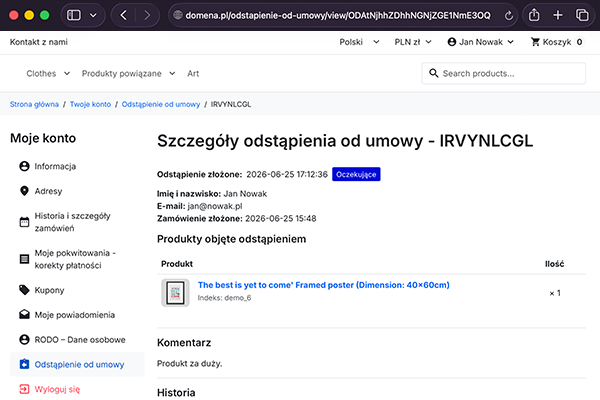Select the jan@nowak.pl email text
The image size is (600, 400).
215,206
